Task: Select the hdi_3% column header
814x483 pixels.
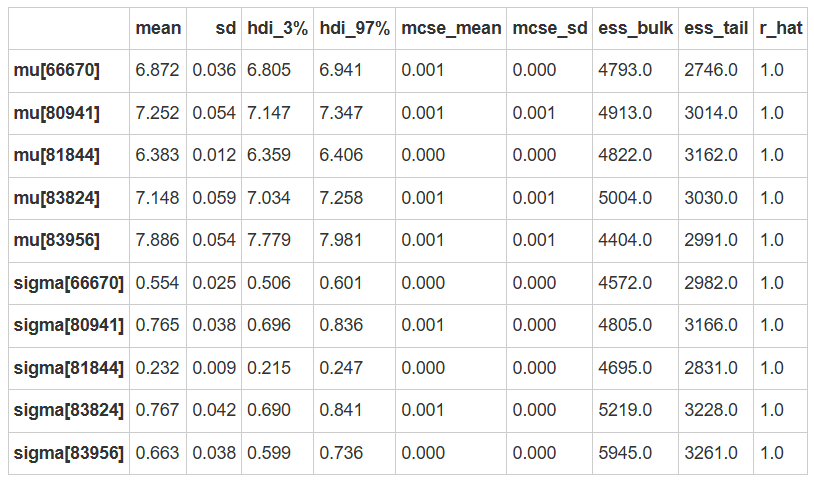Action: point(276,28)
